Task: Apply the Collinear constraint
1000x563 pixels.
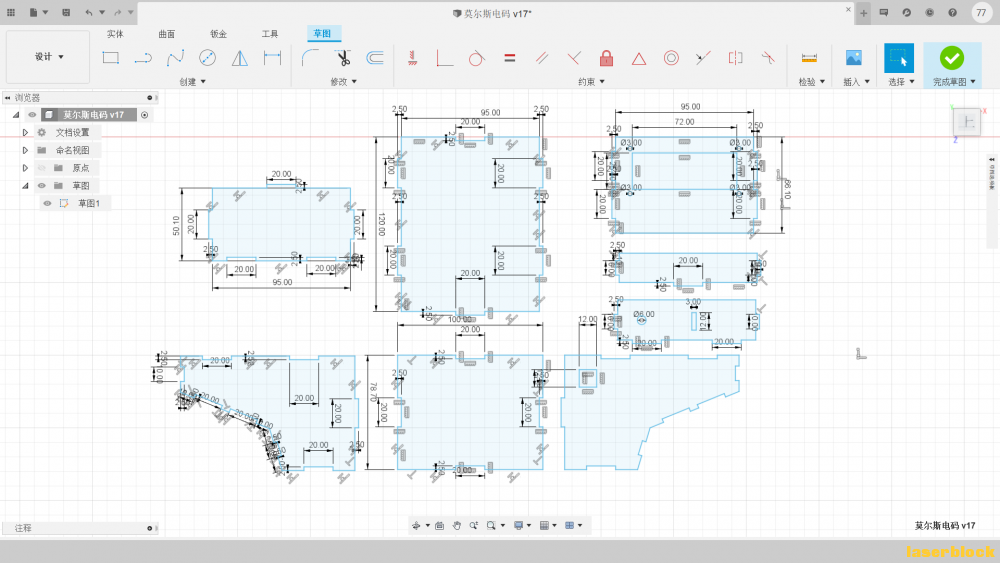Action: (x=703, y=58)
